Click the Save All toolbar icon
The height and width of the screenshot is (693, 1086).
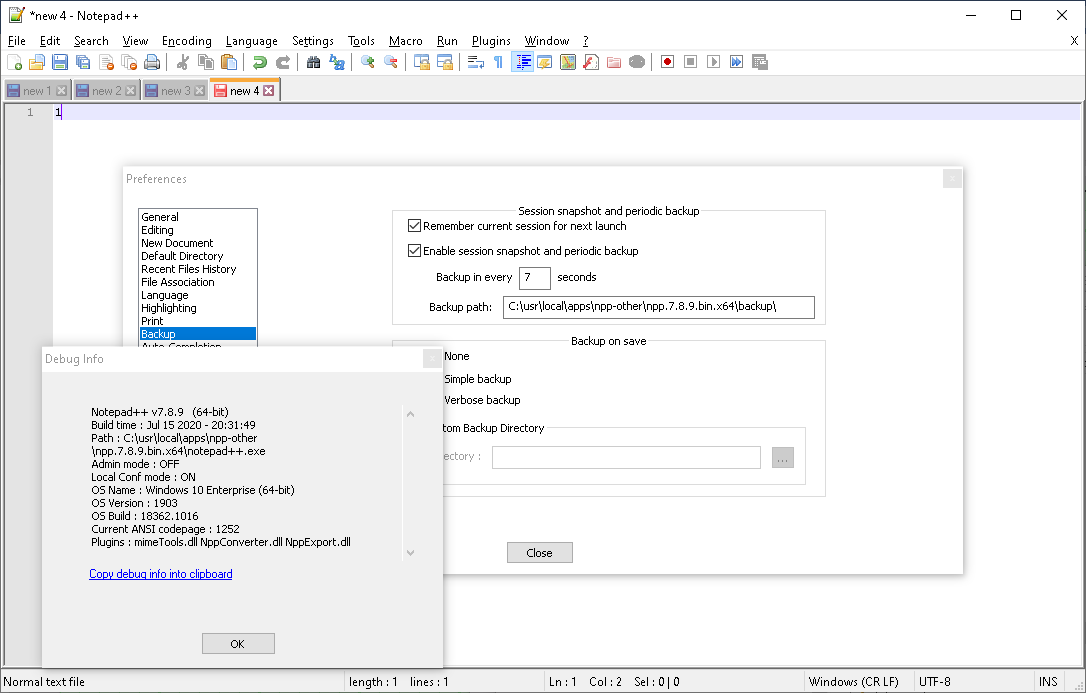83,62
